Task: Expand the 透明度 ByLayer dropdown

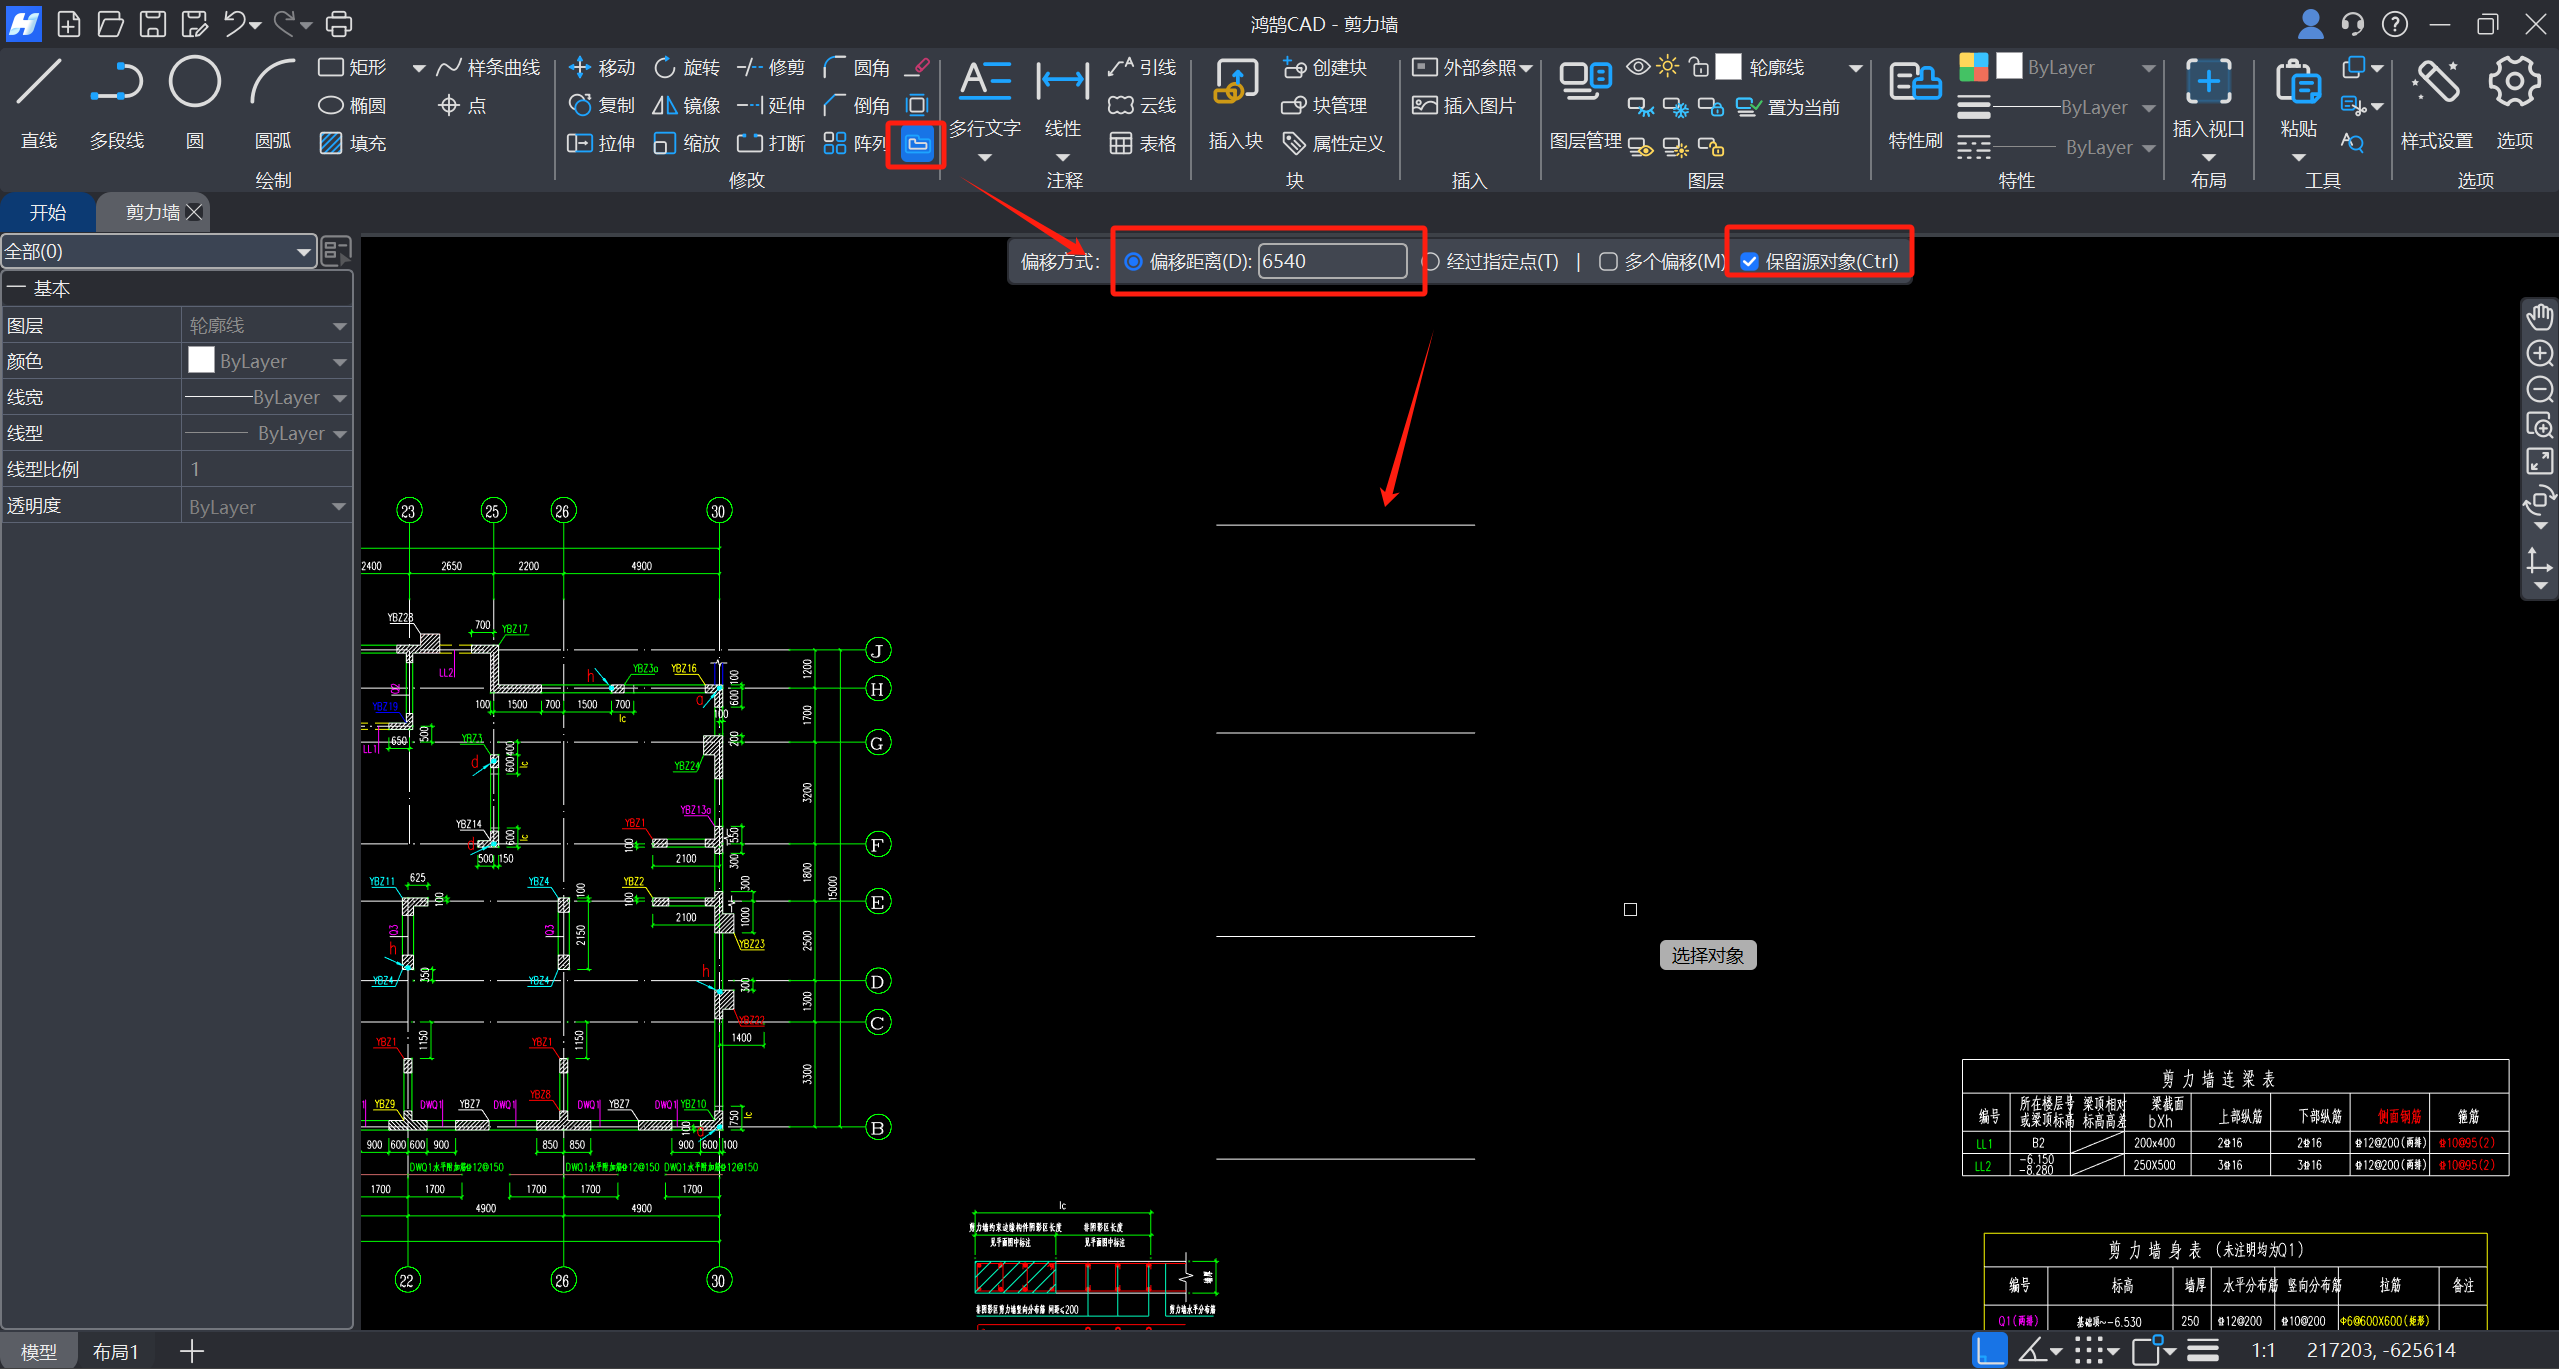Action: (x=339, y=507)
